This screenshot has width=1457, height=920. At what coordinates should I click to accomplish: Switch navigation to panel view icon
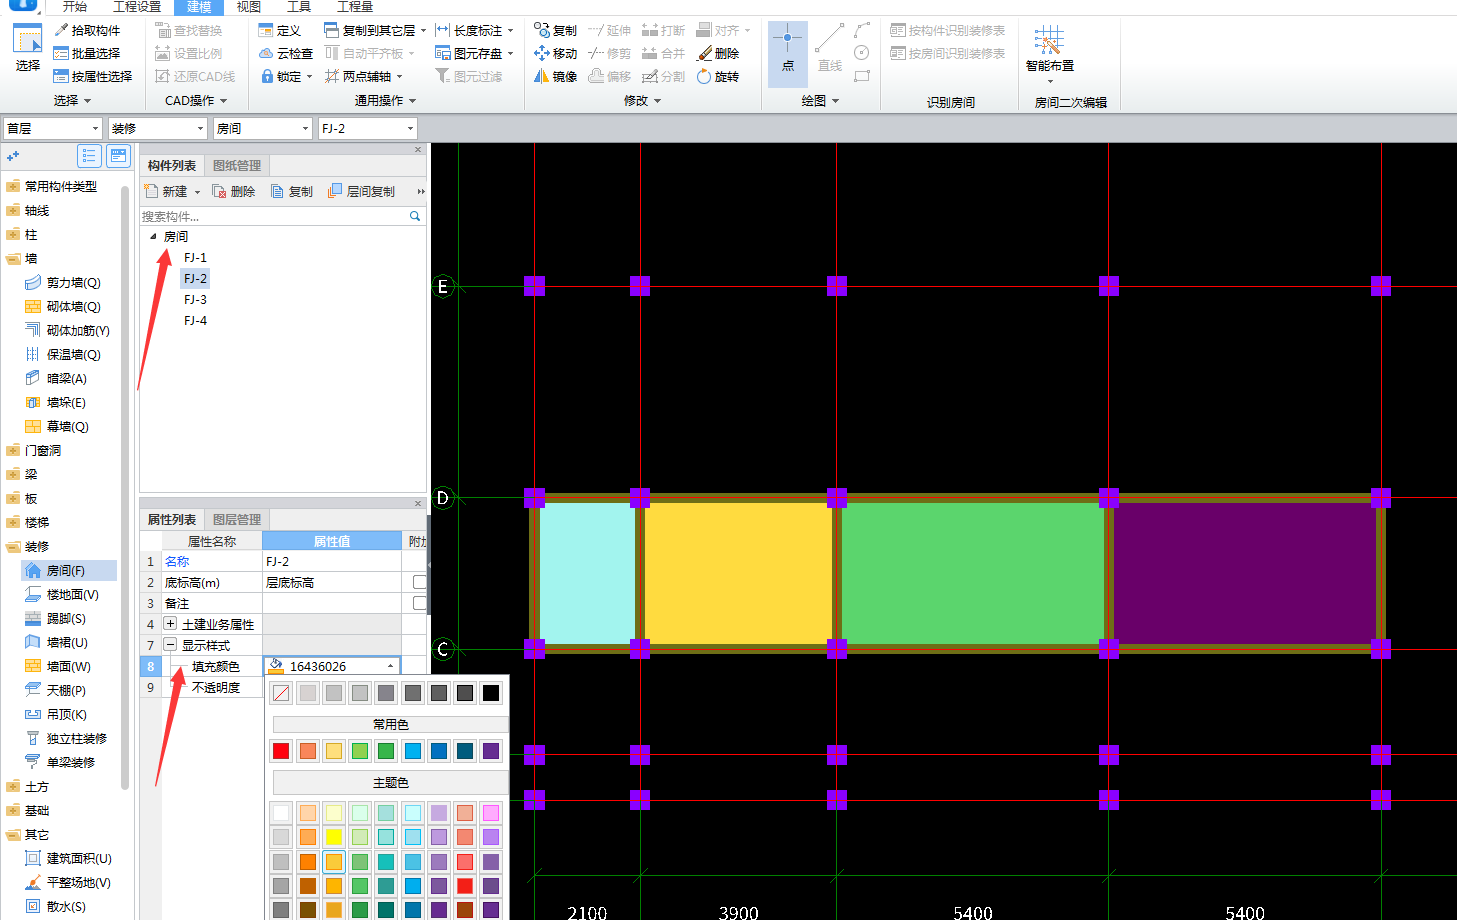pyautogui.click(x=119, y=155)
